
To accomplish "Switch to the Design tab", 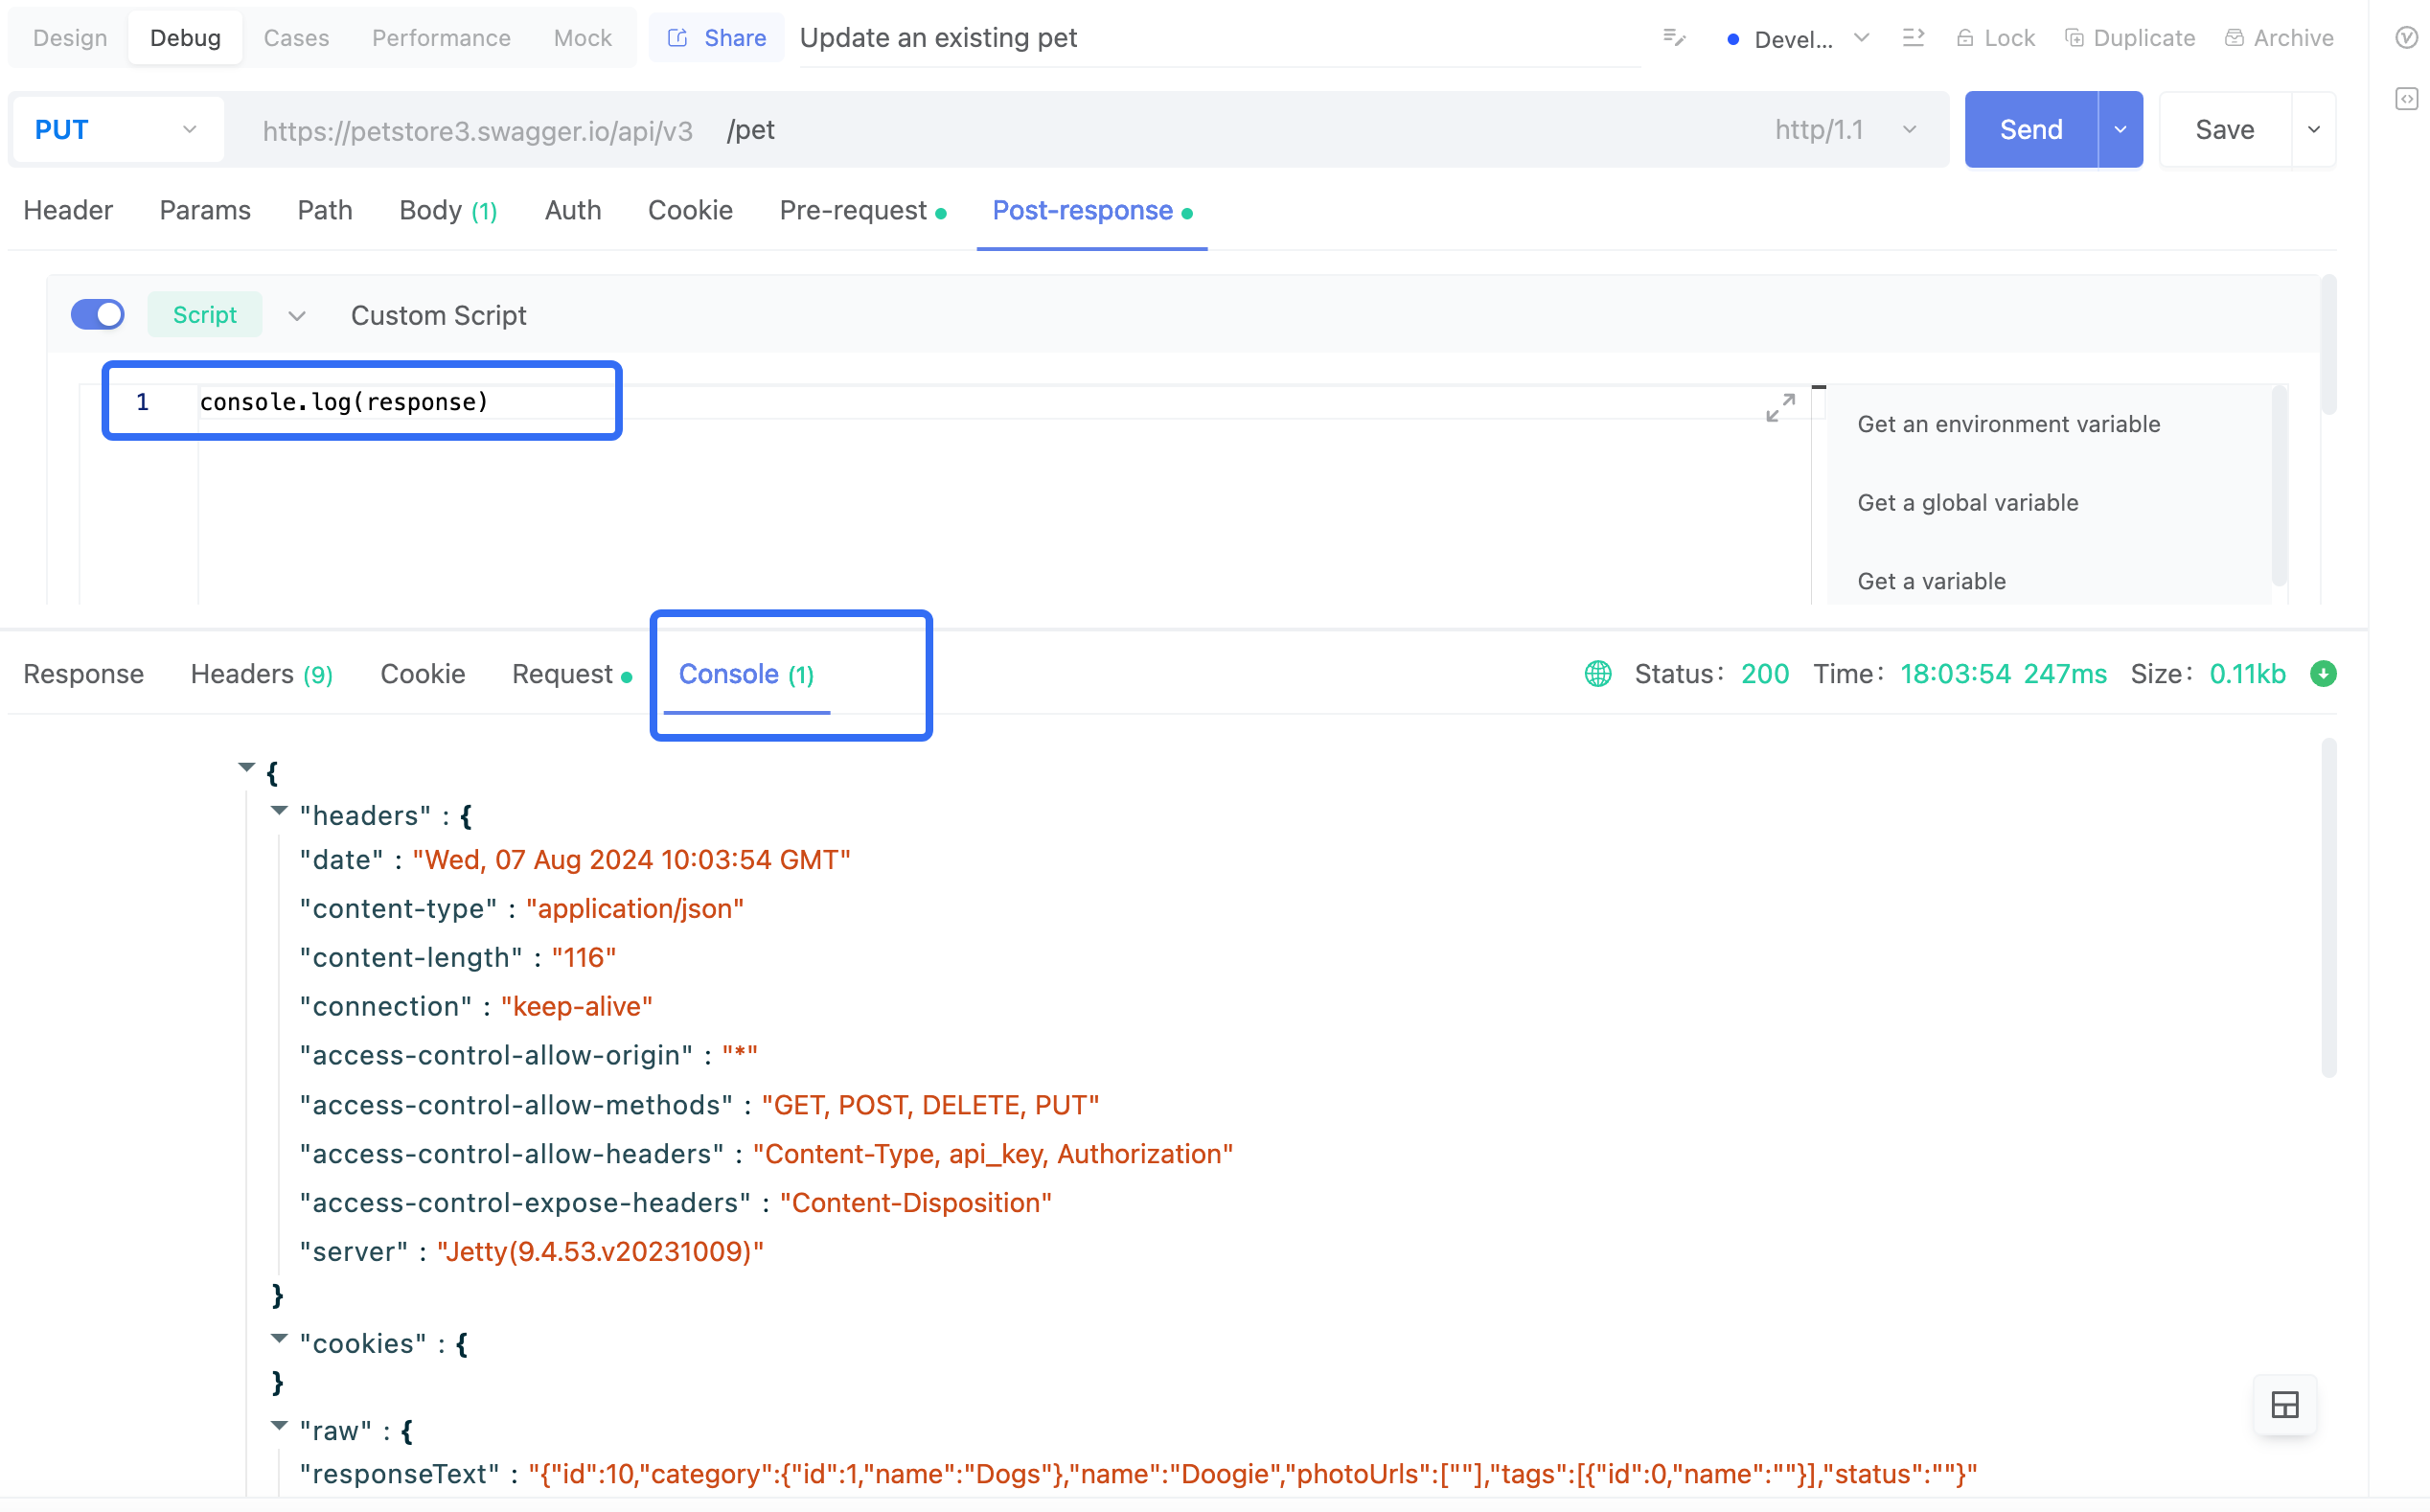I will [x=70, y=38].
